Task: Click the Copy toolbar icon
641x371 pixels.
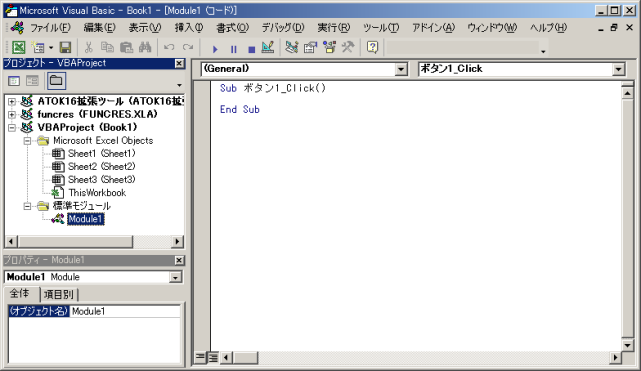Action: (x=107, y=48)
